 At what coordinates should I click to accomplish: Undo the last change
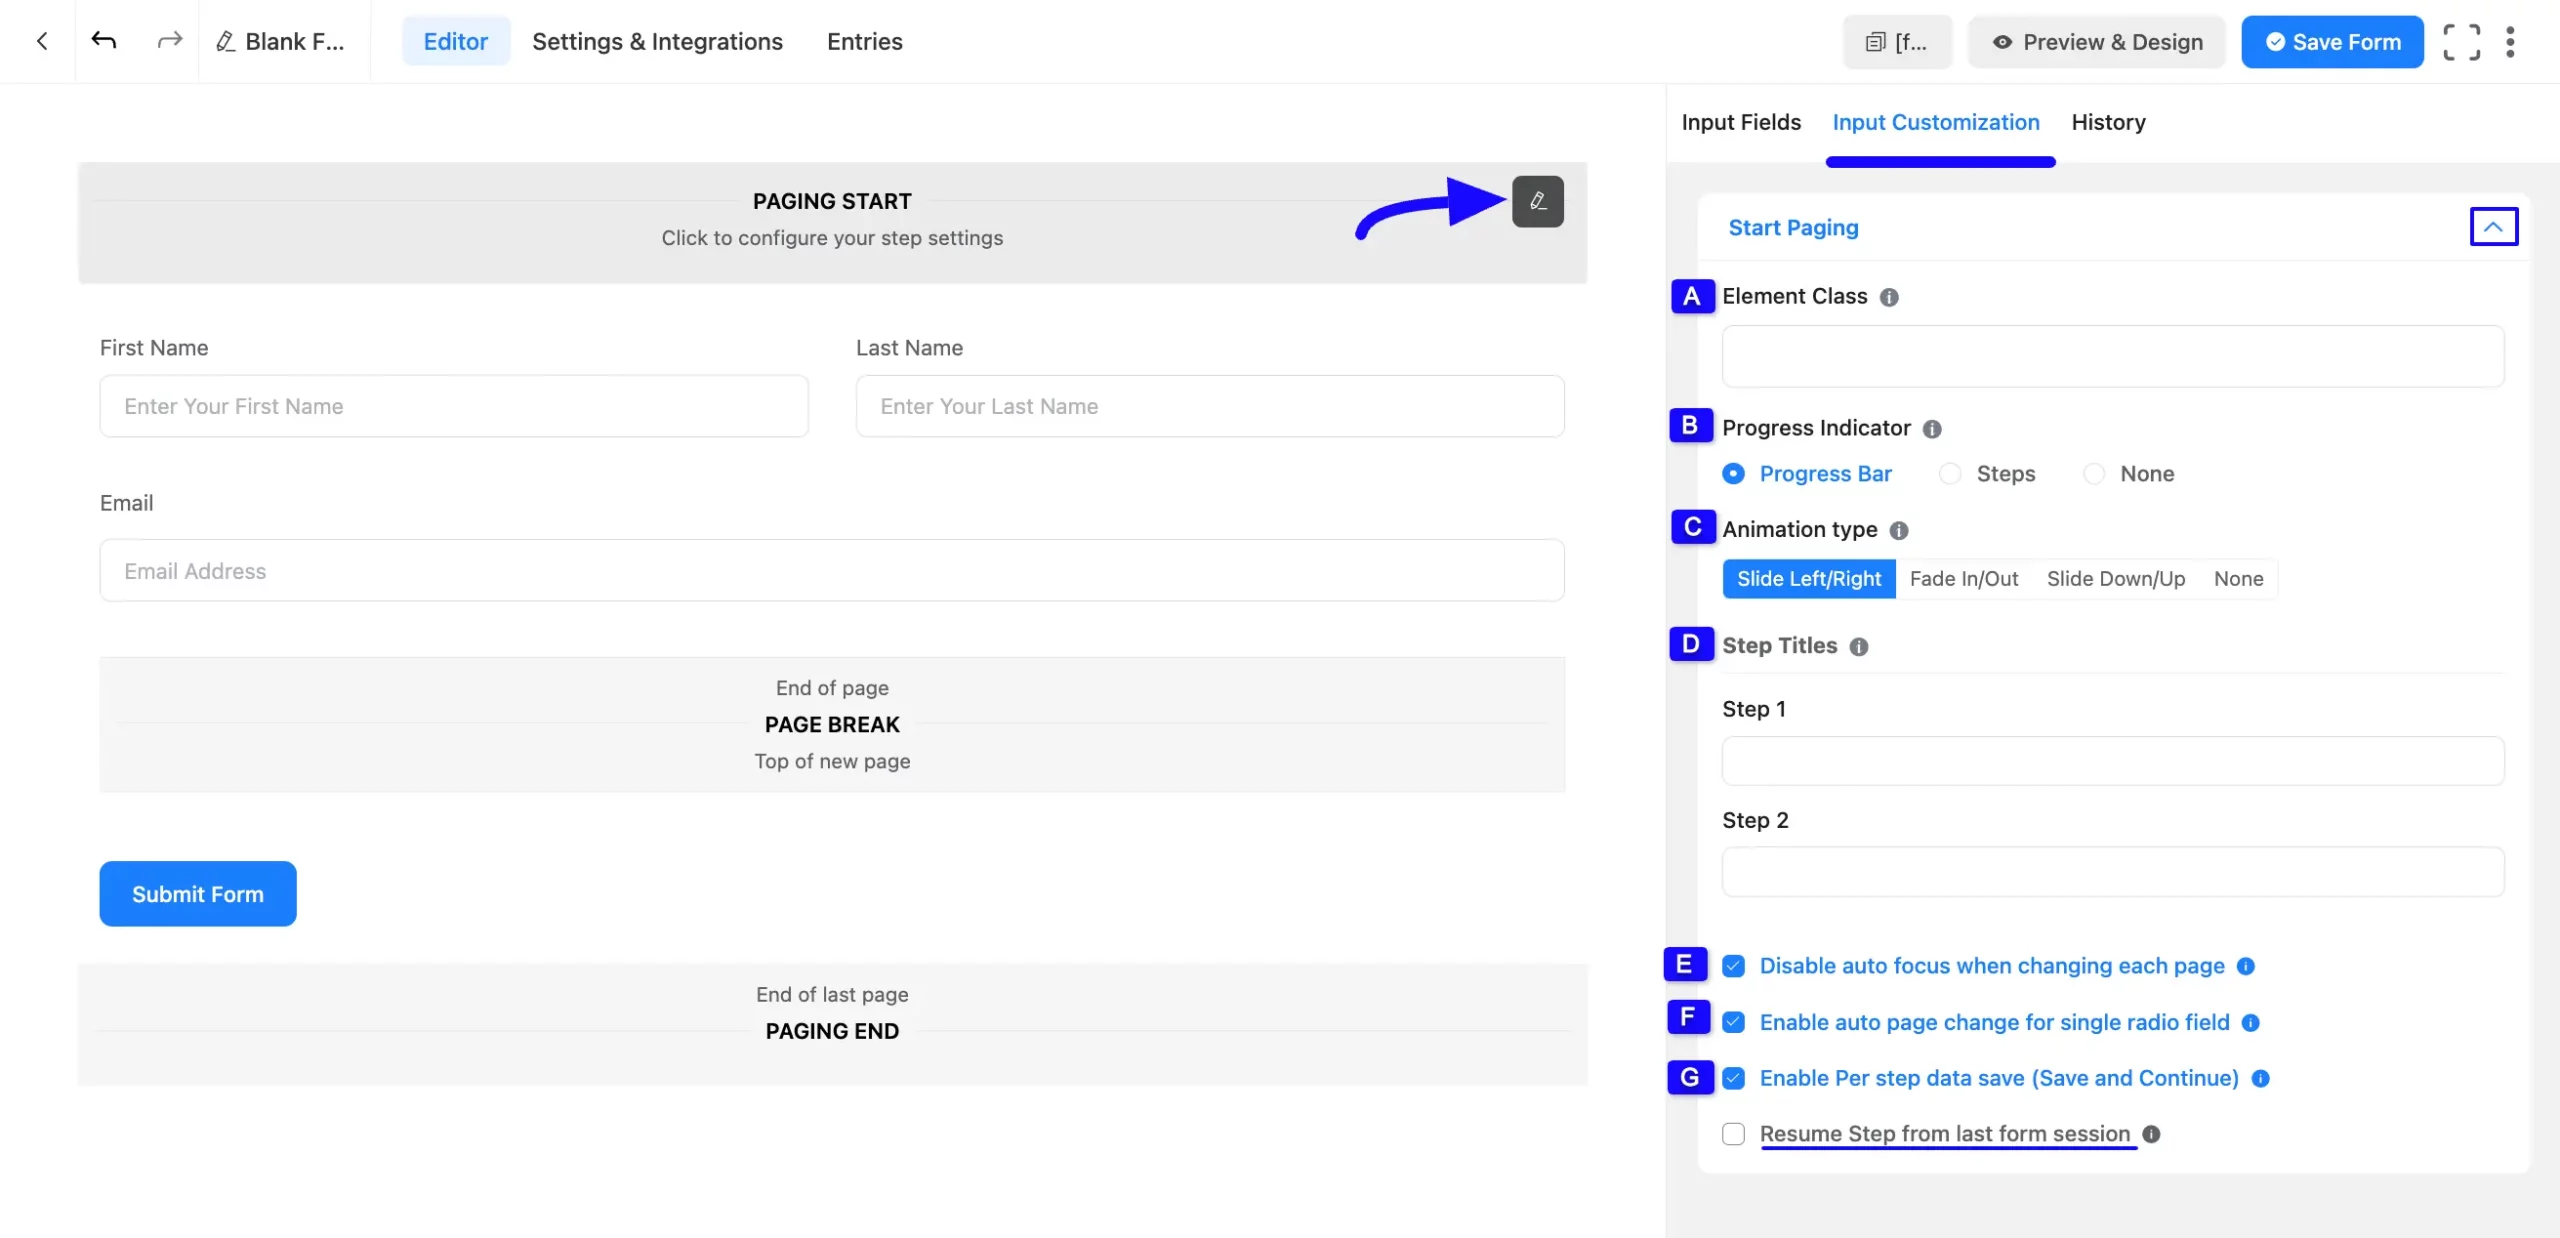pyautogui.click(x=104, y=40)
